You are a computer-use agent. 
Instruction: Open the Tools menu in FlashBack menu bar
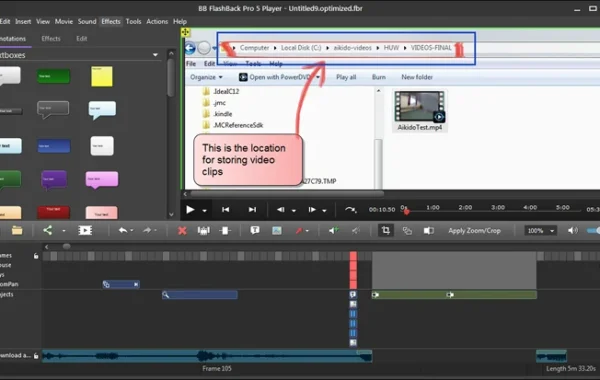coord(133,21)
